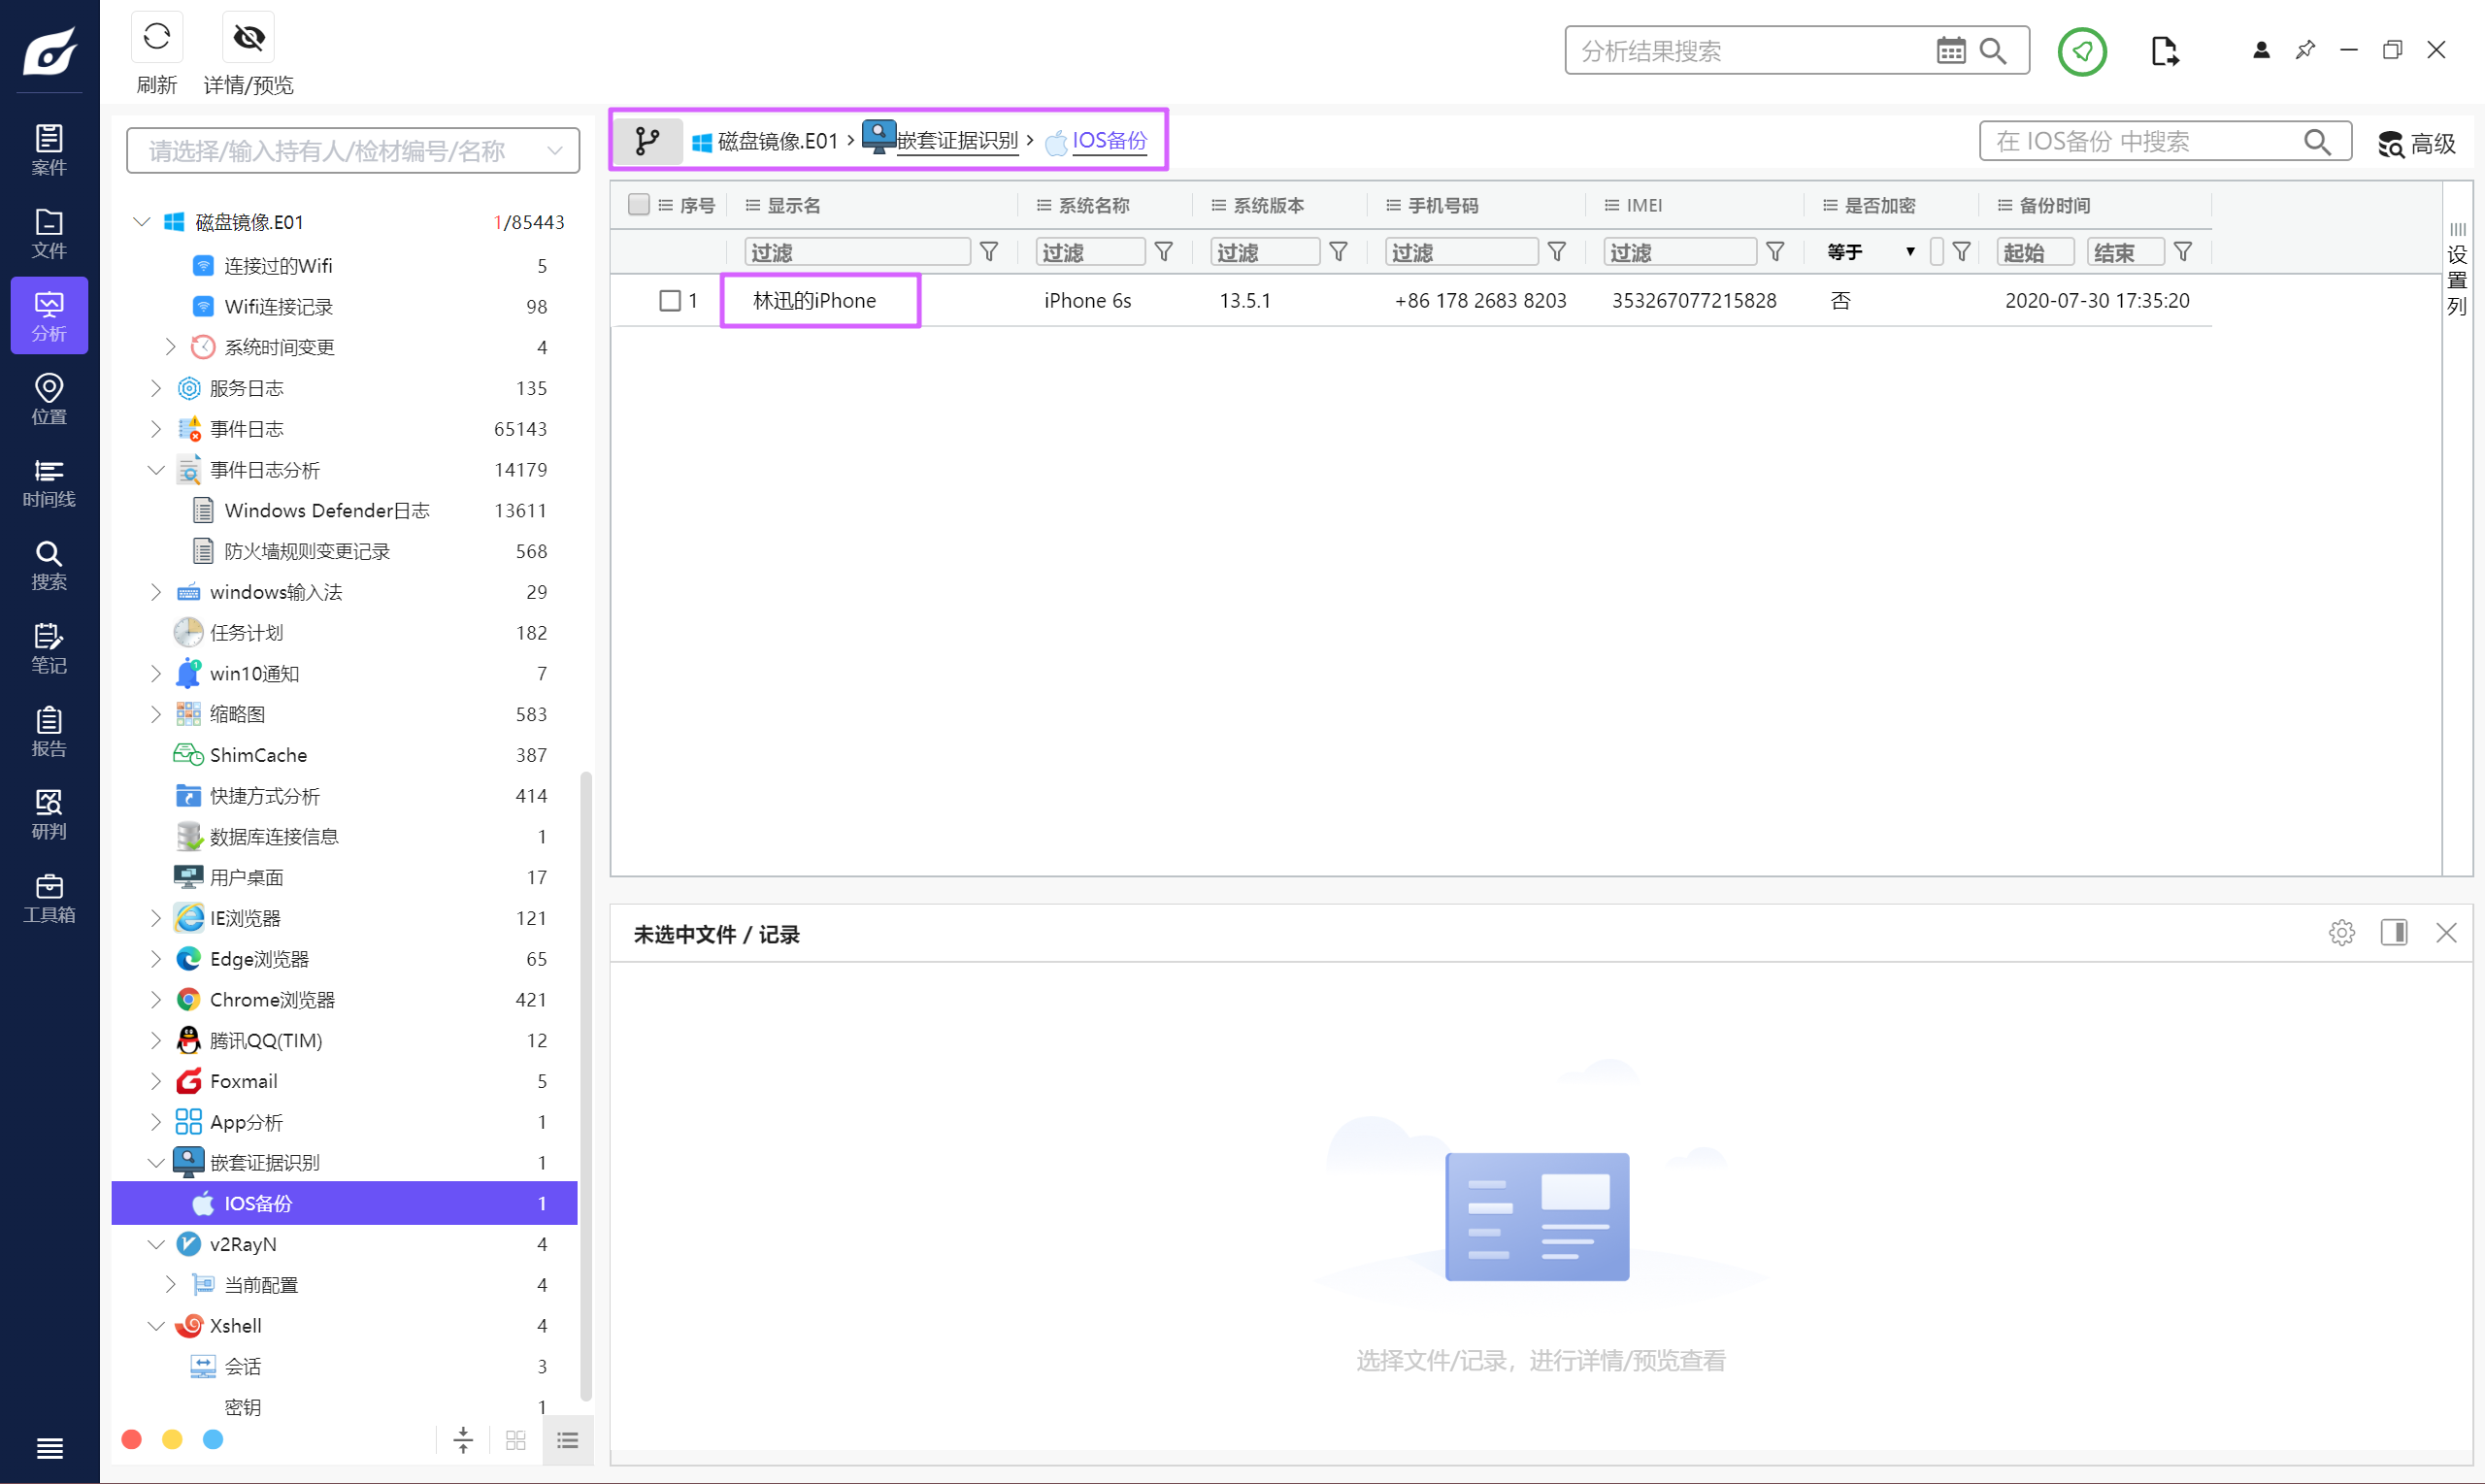Image resolution: width=2485 pixels, height=1484 pixels.
Task: Sort by the 备份时间 column header
Action: (x=2053, y=205)
